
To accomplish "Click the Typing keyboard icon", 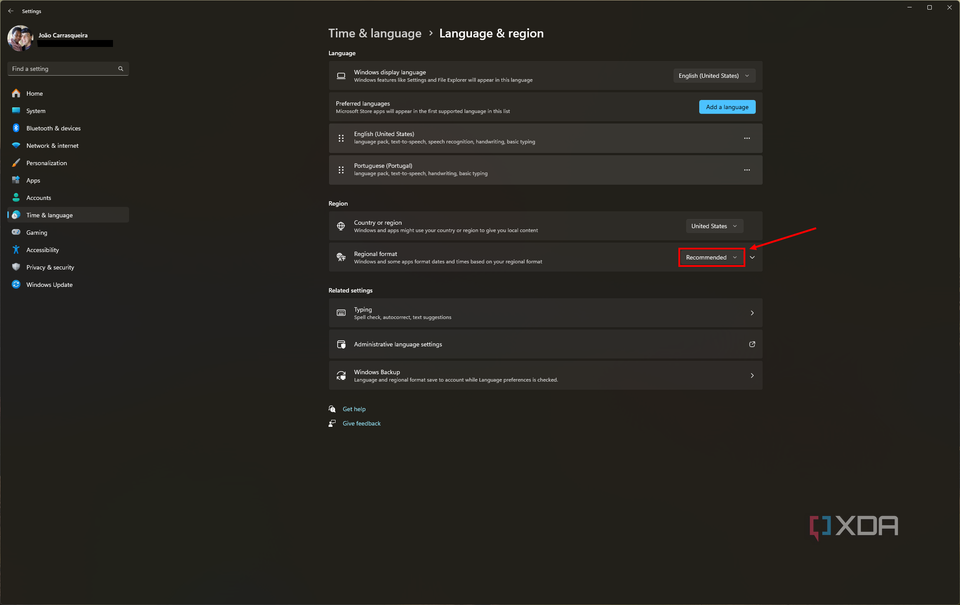I will 341,313.
